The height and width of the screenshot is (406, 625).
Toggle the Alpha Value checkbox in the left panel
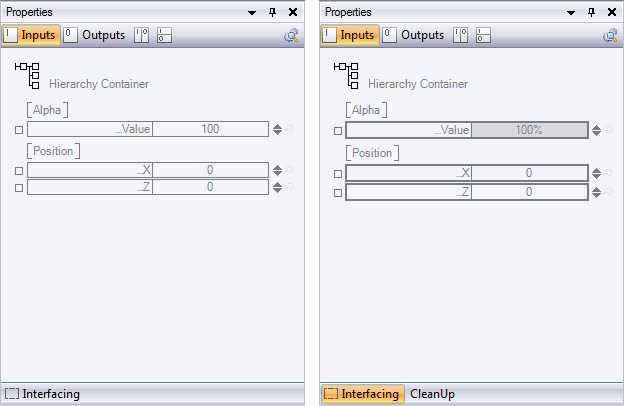click(19, 130)
